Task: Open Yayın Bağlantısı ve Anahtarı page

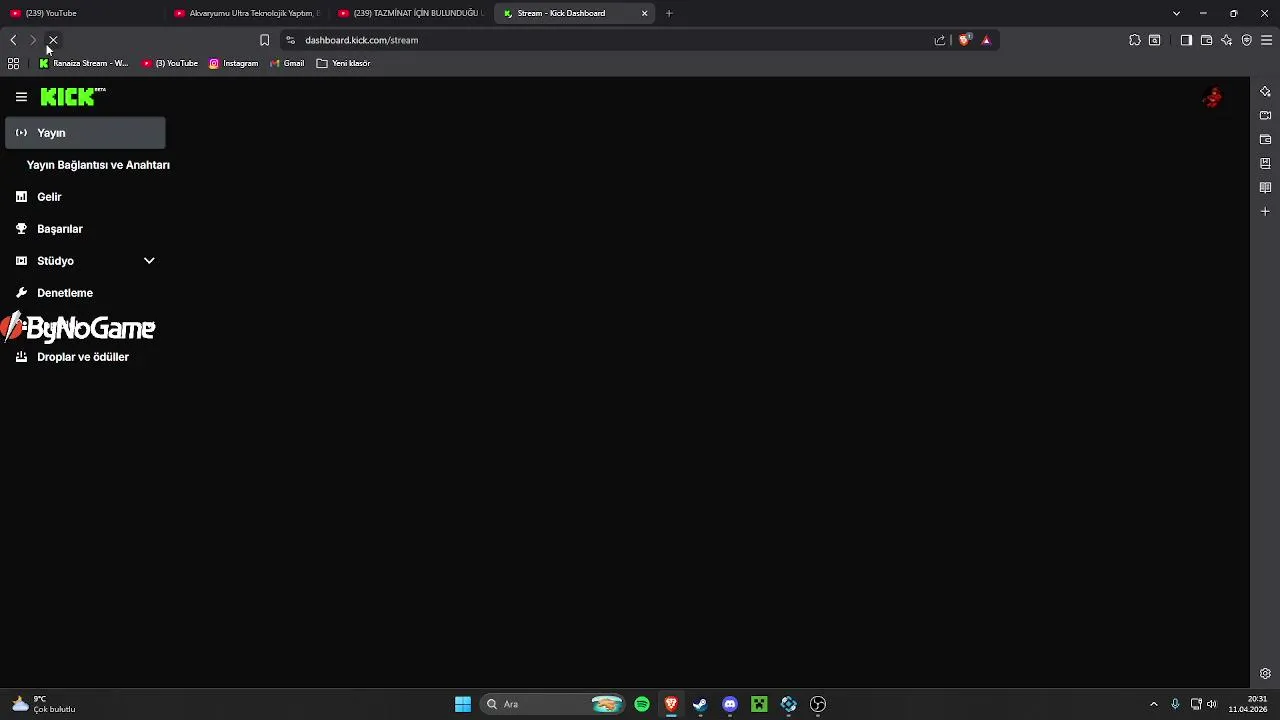Action: coord(98,165)
